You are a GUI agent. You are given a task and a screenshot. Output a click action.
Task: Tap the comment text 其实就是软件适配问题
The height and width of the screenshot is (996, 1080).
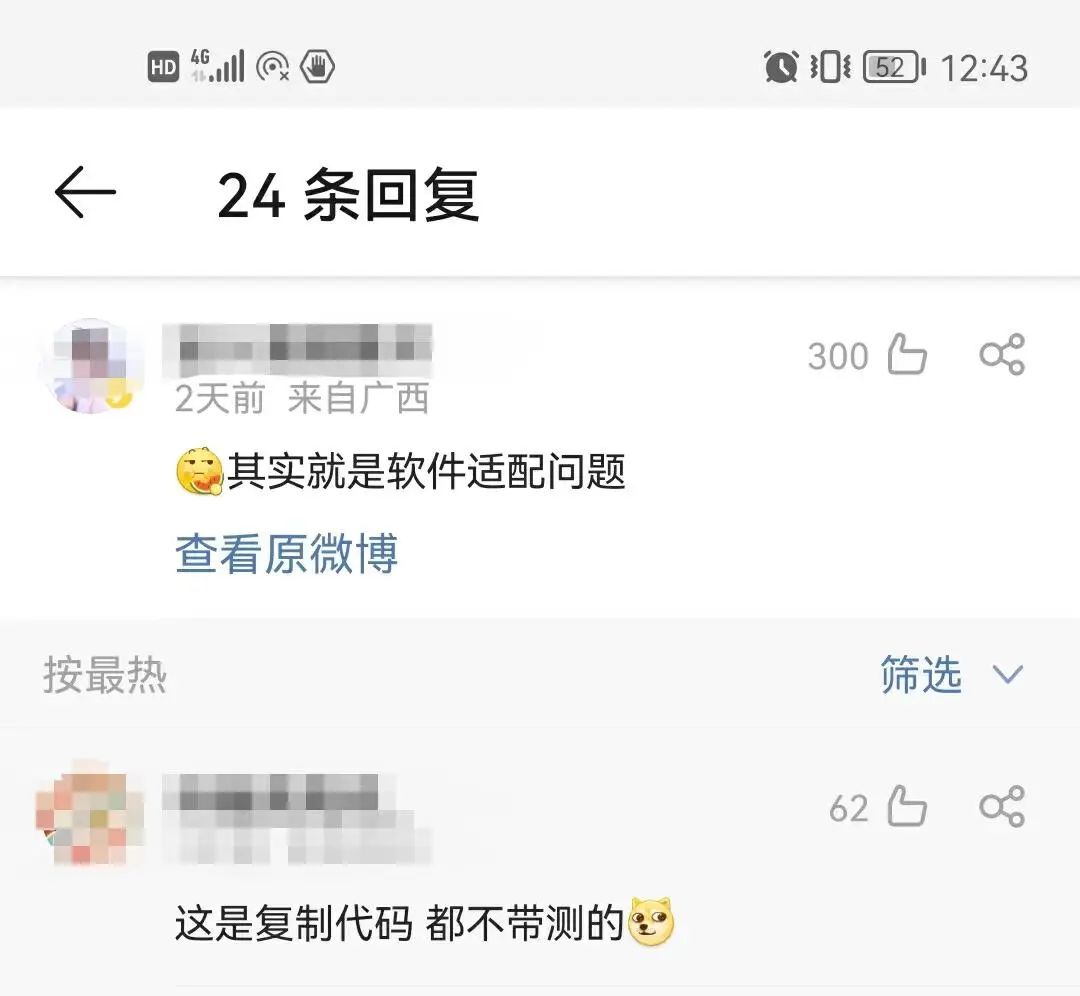point(426,472)
